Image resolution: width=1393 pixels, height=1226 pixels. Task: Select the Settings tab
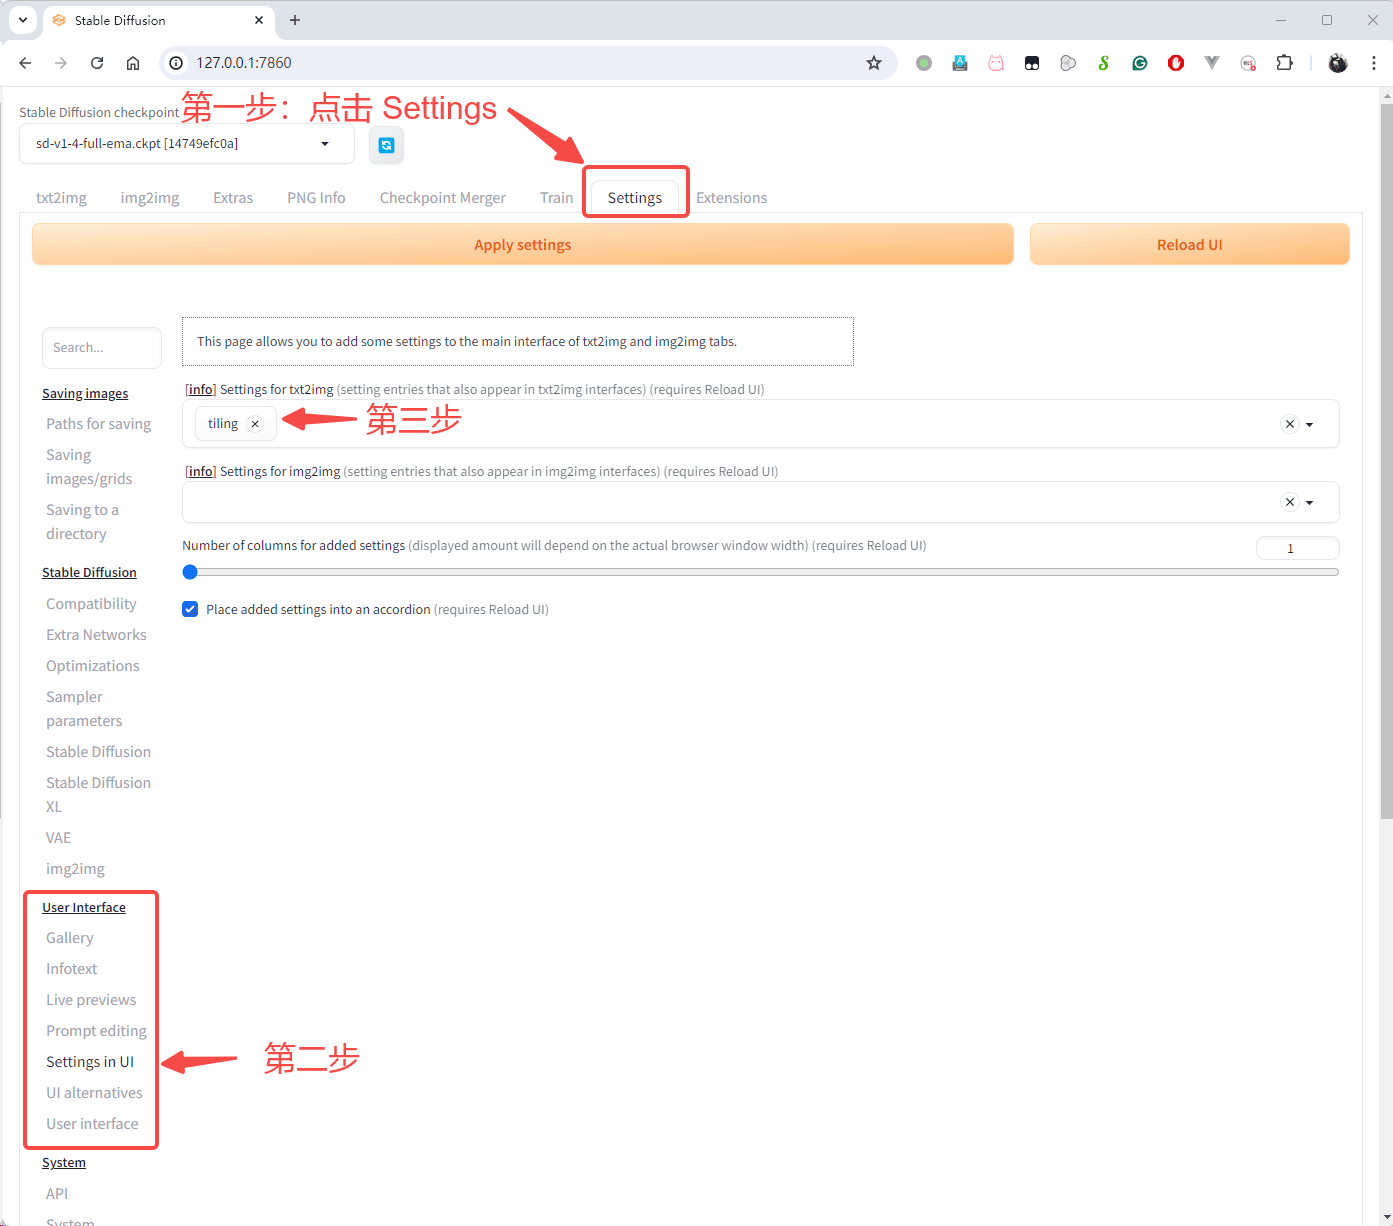click(635, 198)
